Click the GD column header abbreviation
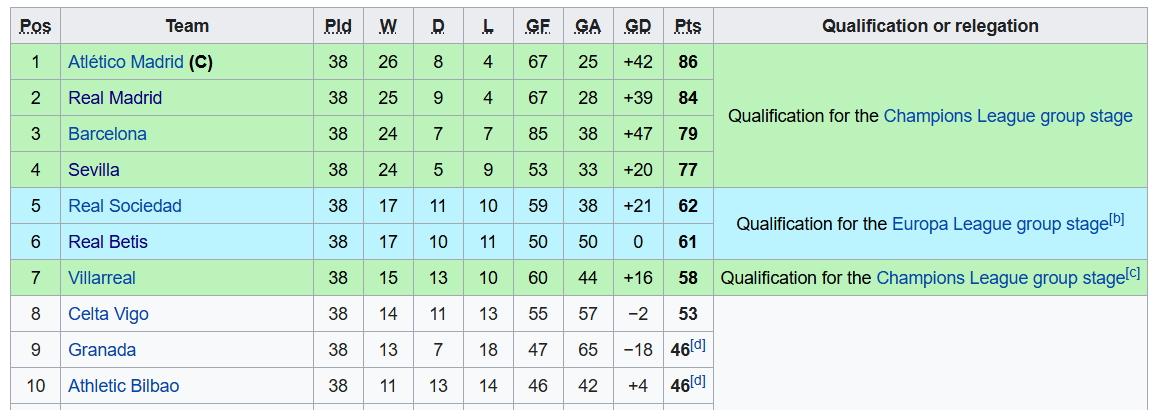This screenshot has width=1156, height=410. (x=638, y=27)
